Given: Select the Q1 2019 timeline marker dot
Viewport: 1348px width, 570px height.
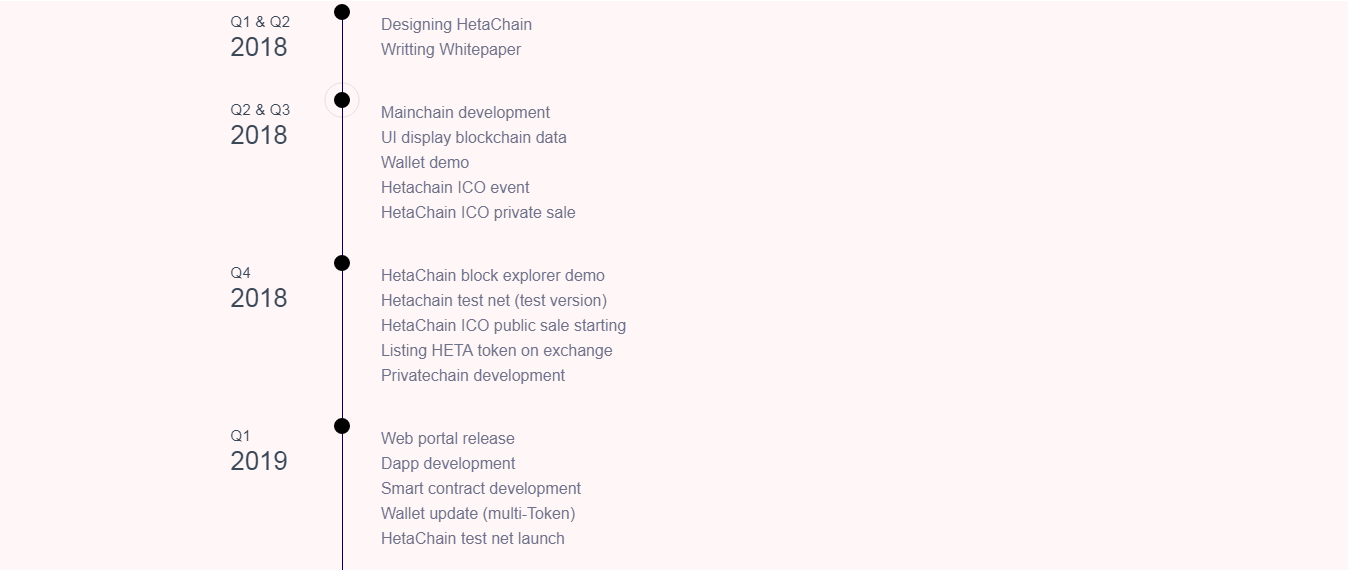Looking at the screenshot, I should point(342,426).
